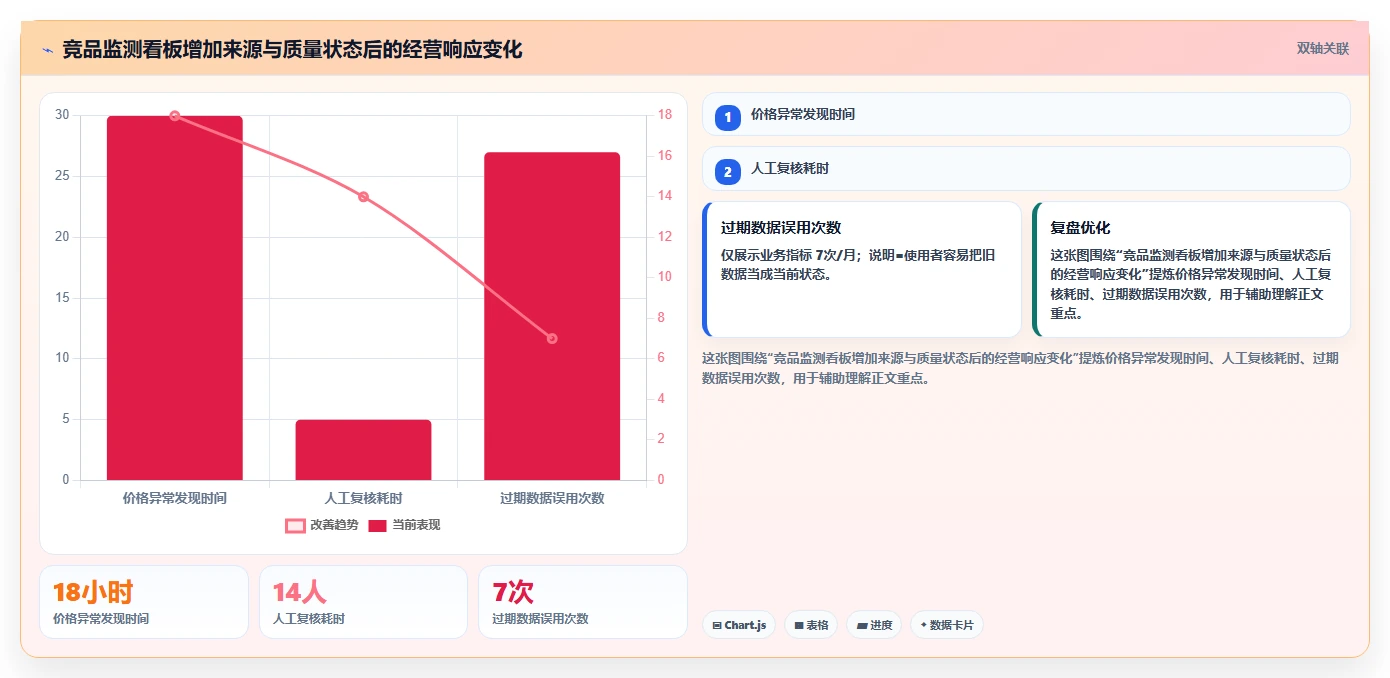Click the lightning icon beside the dashboard title
This screenshot has height=678, width=1390.
[x=47, y=50]
